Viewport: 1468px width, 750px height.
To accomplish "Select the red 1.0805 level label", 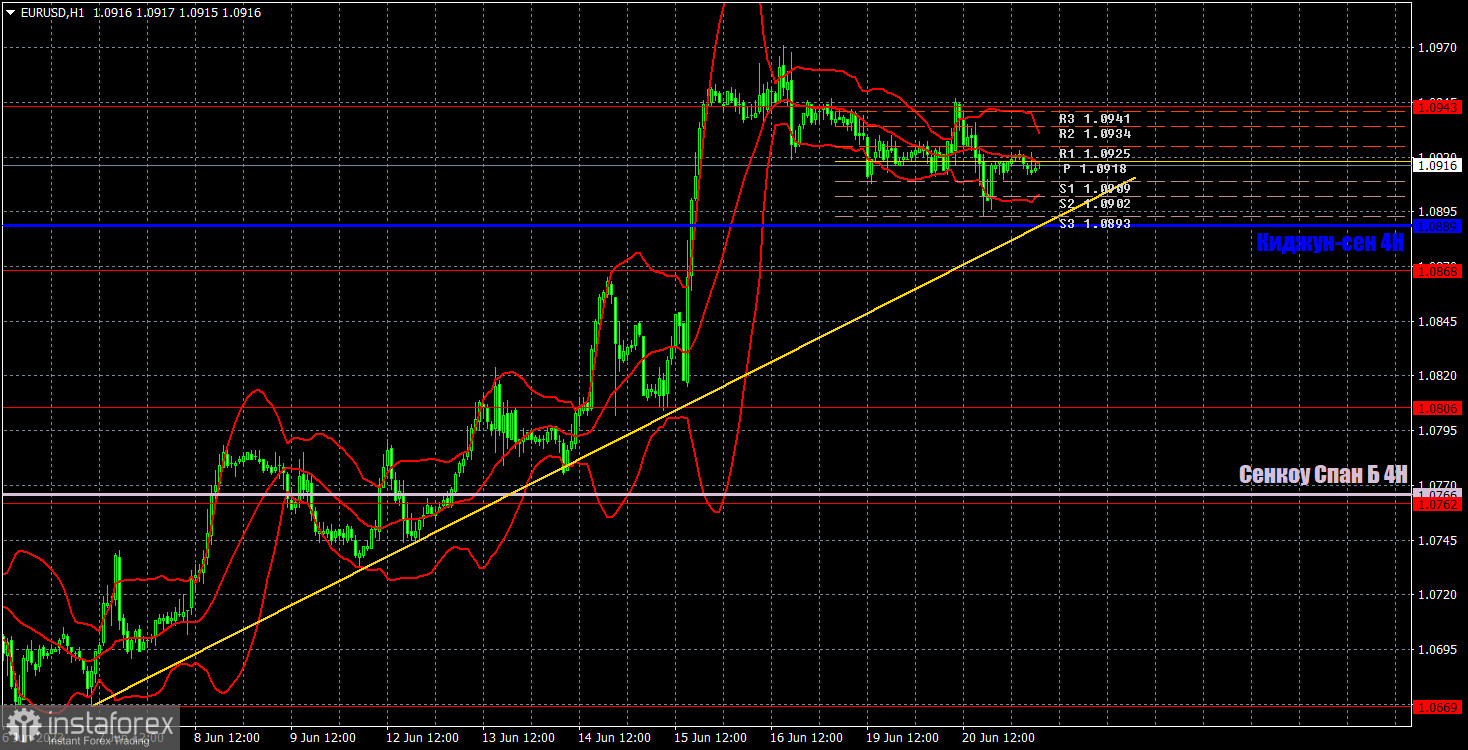I will pyautogui.click(x=1438, y=408).
